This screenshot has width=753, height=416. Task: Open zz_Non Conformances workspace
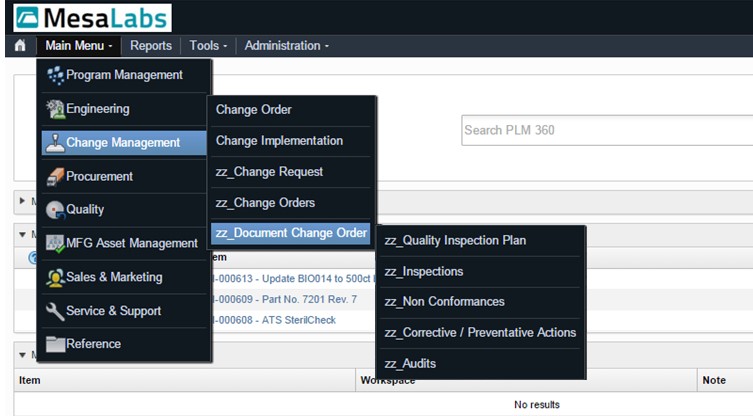(480, 302)
